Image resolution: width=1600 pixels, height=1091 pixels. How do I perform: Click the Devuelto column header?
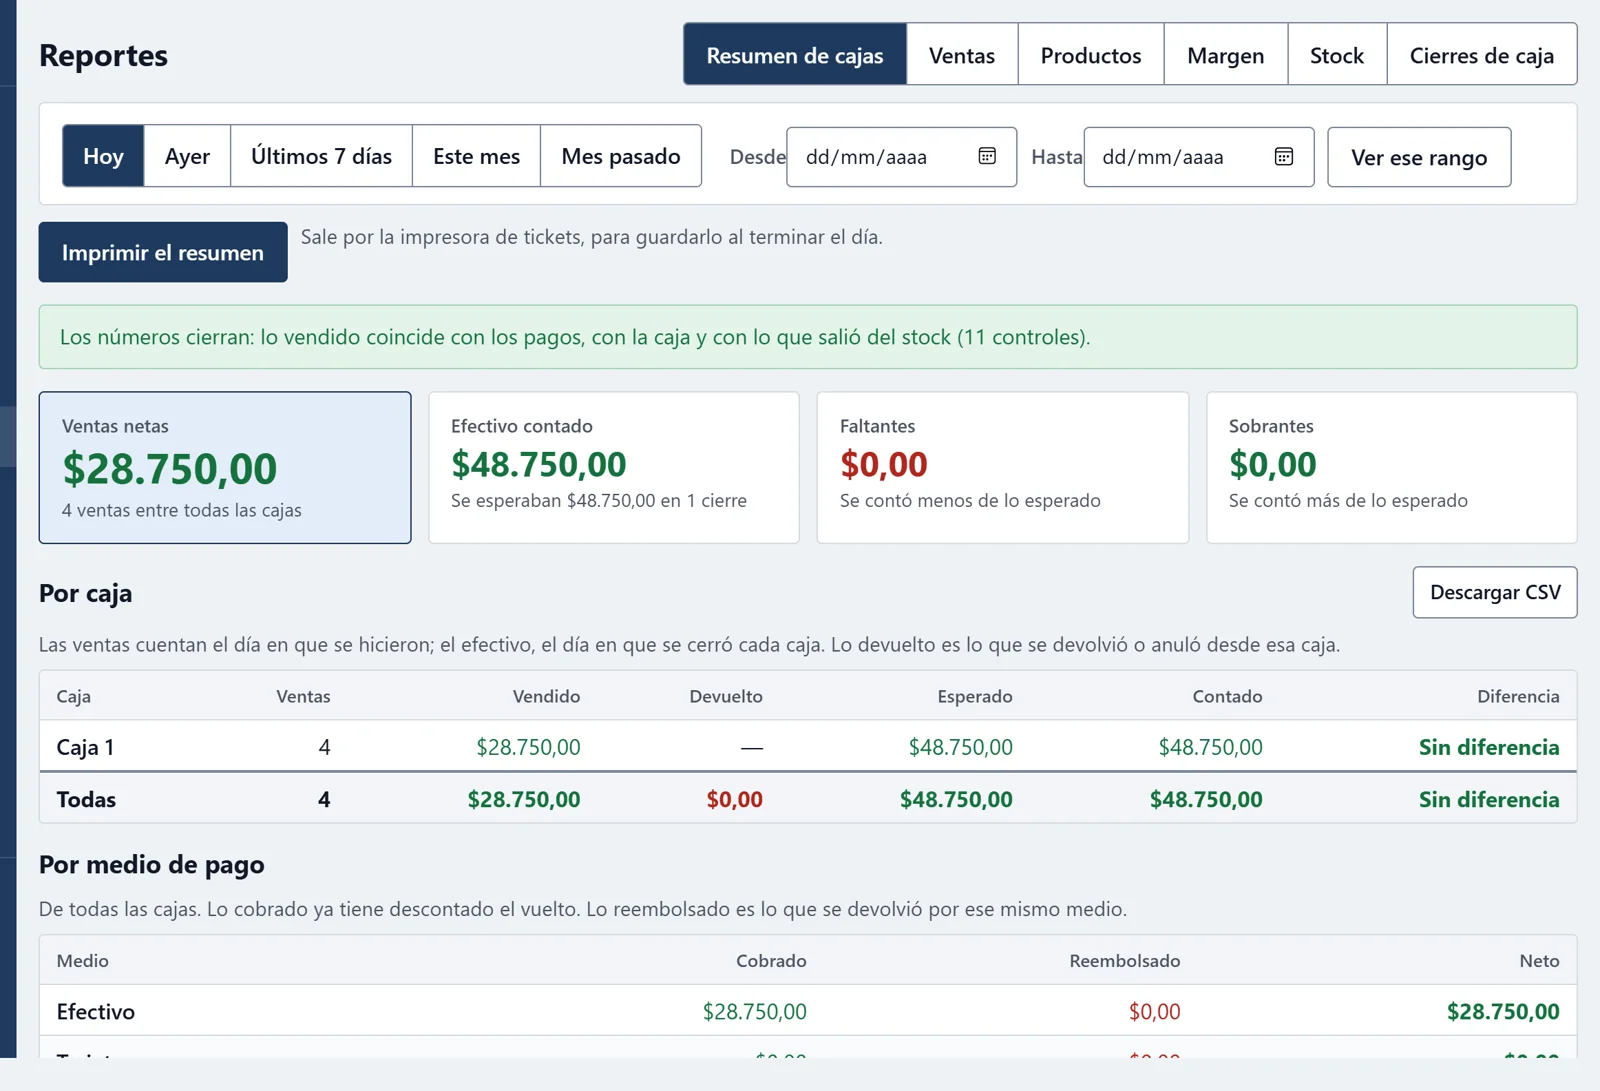[x=726, y=696]
